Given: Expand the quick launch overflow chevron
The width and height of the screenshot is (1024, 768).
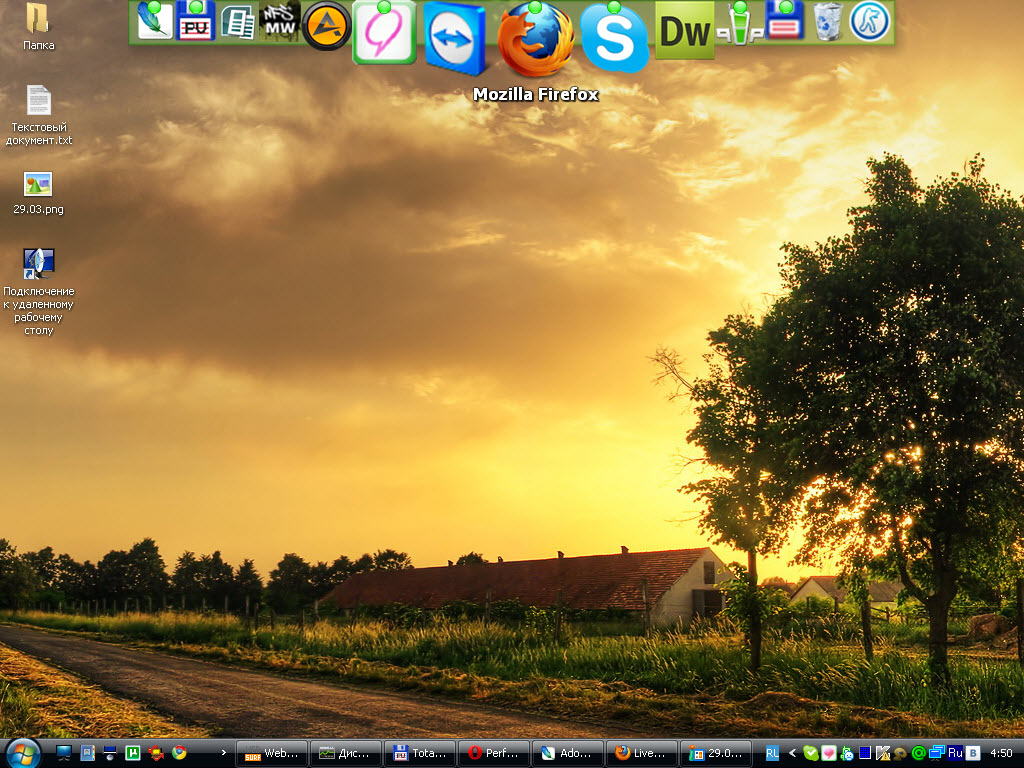Looking at the screenshot, I should pyautogui.click(x=222, y=753).
